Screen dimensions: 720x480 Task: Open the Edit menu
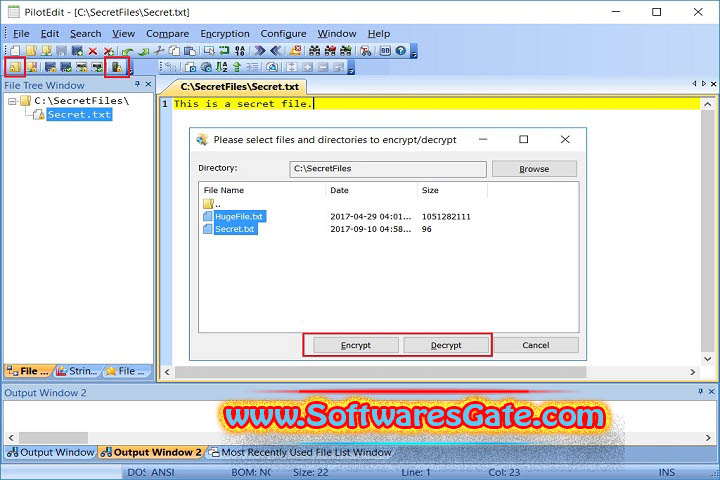click(x=50, y=34)
